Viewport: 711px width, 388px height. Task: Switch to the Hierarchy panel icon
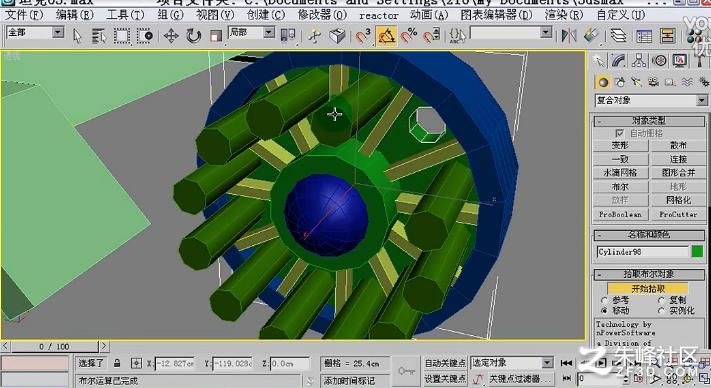639,60
